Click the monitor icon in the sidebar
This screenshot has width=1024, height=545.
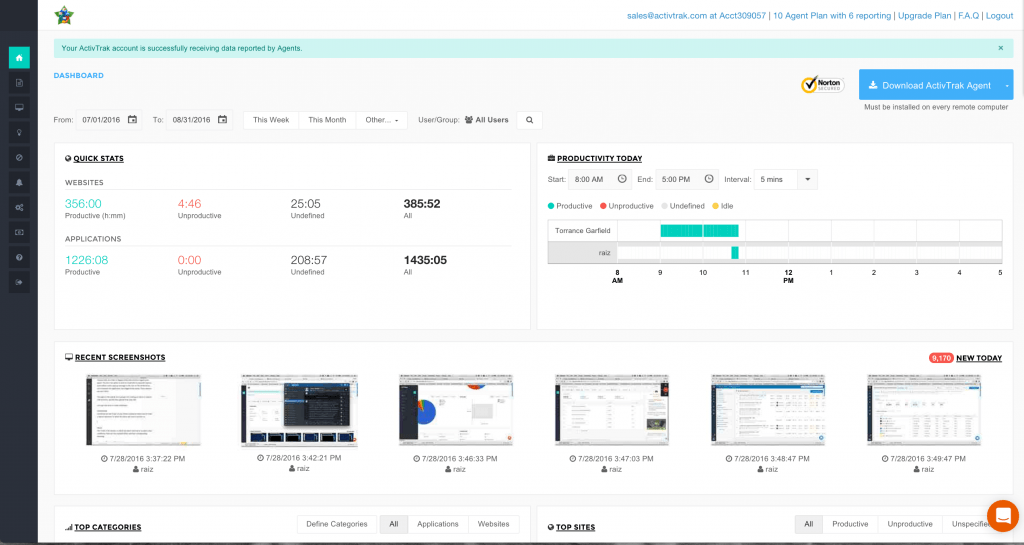click(19, 107)
